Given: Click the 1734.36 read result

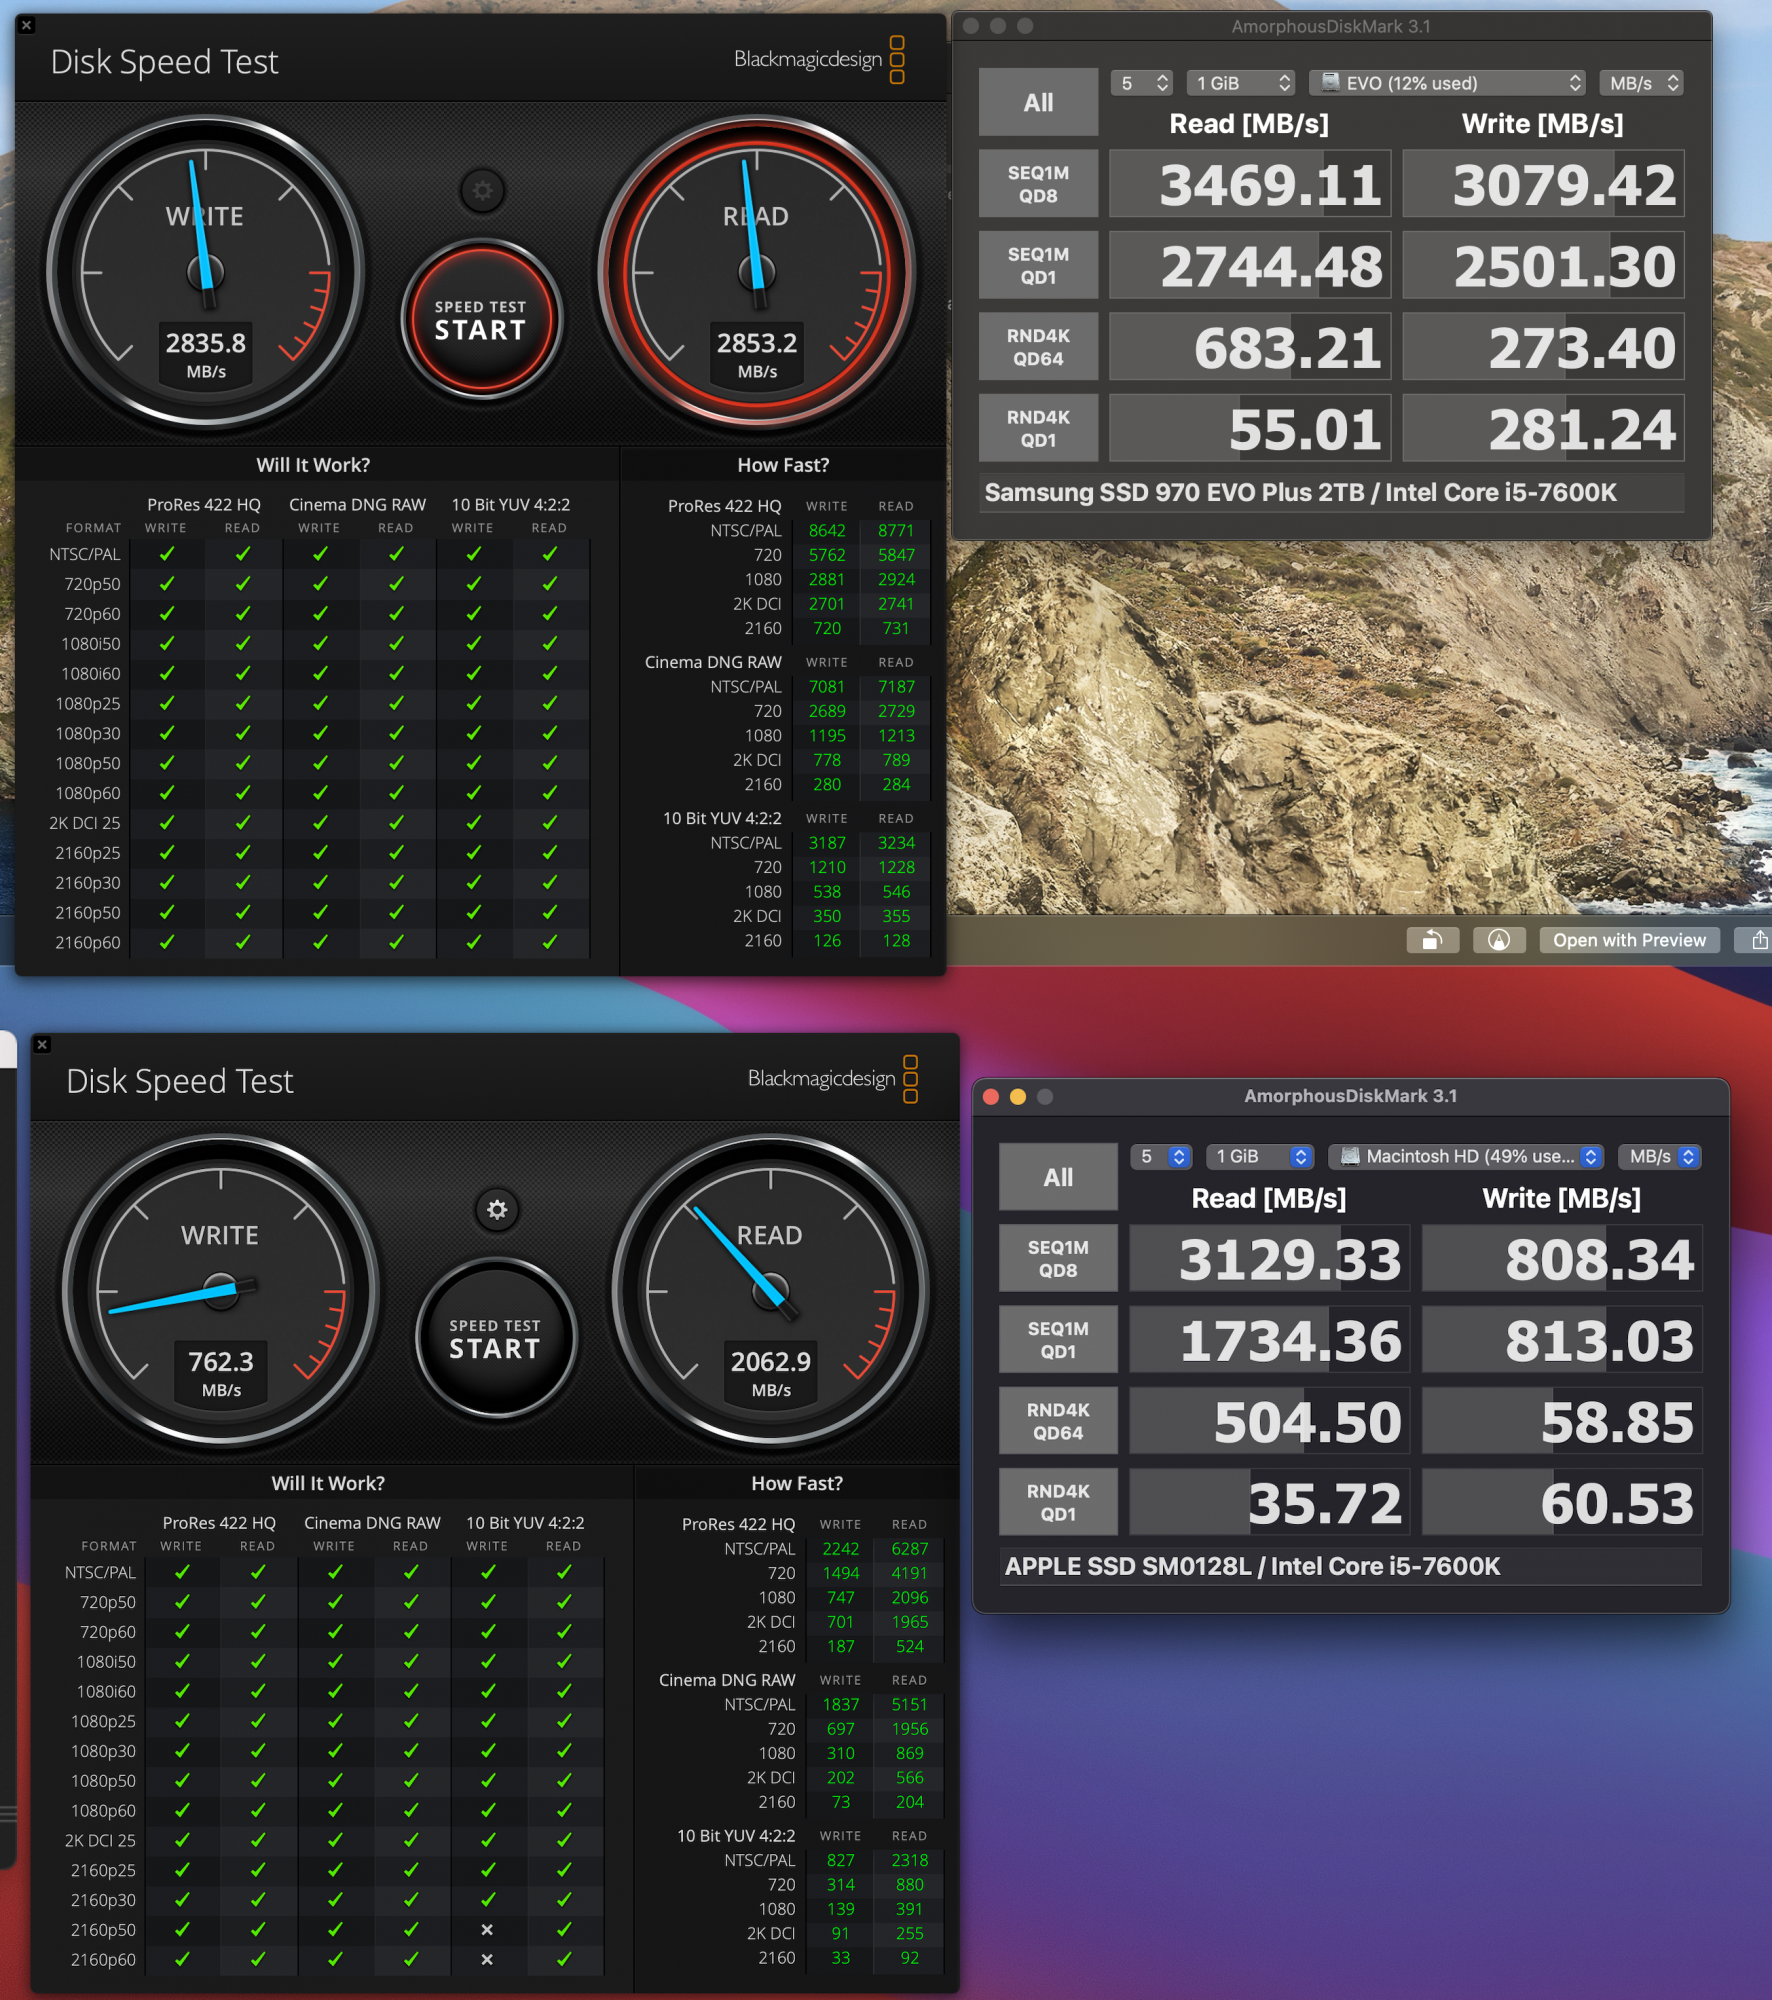Looking at the screenshot, I should [1269, 1339].
